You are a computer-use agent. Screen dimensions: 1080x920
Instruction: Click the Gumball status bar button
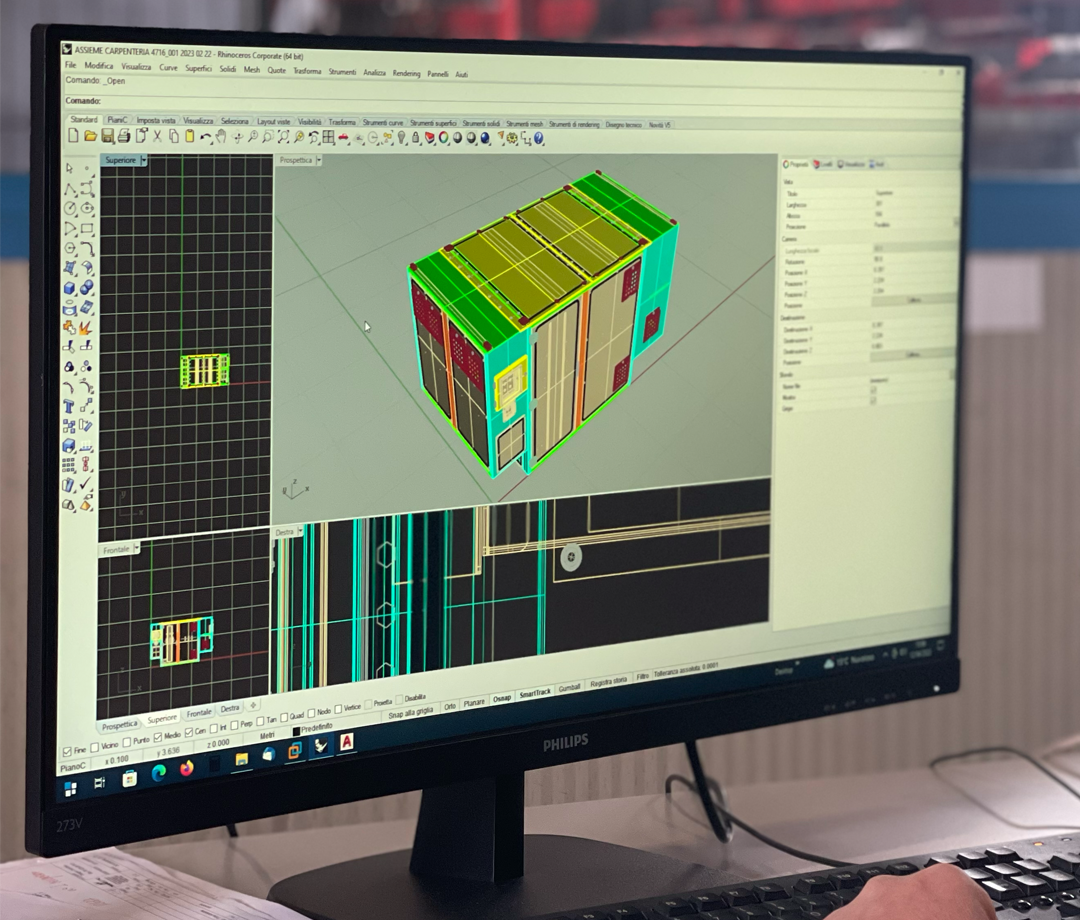coord(568,688)
